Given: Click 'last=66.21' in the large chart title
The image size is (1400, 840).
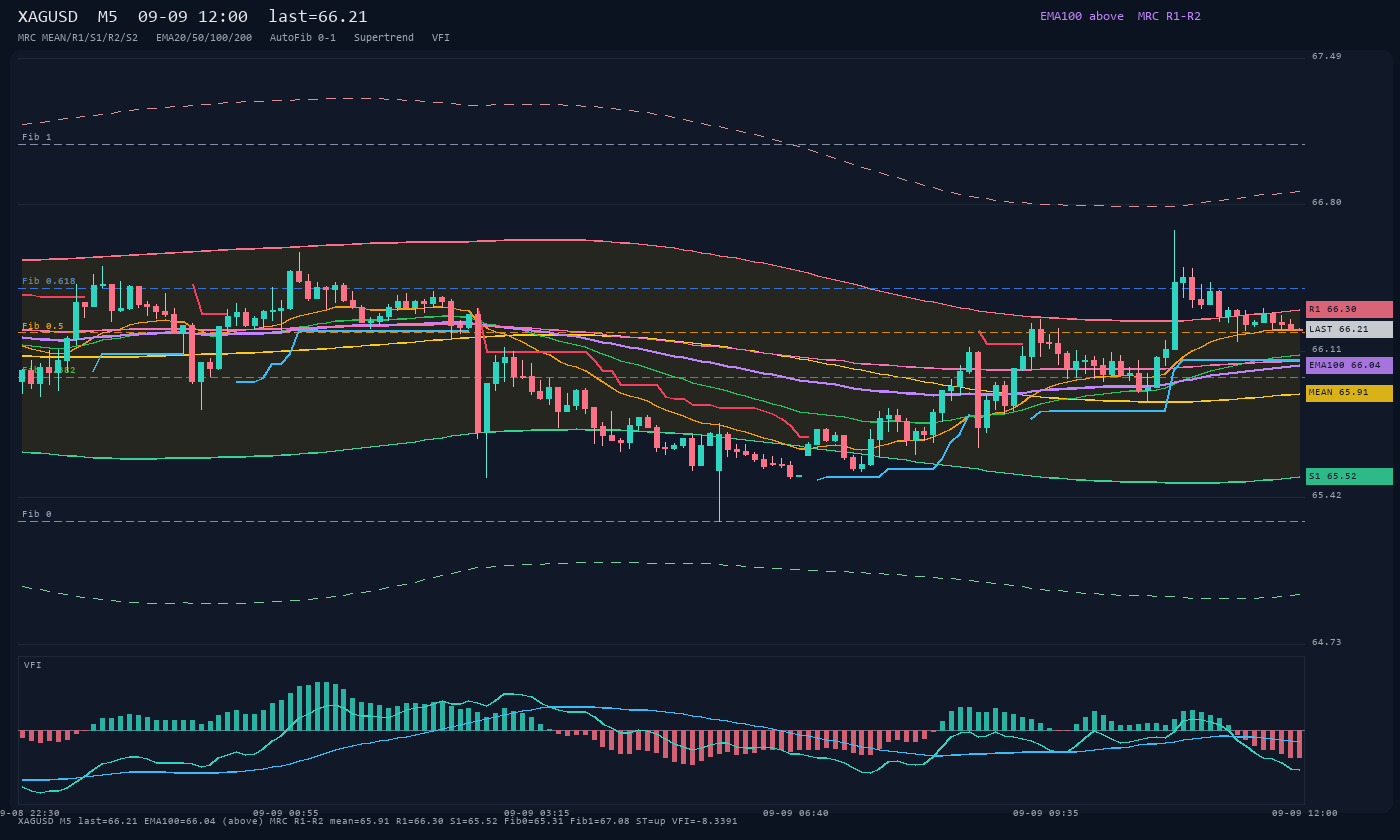Looking at the screenshot, I should (x=318, y=16).
